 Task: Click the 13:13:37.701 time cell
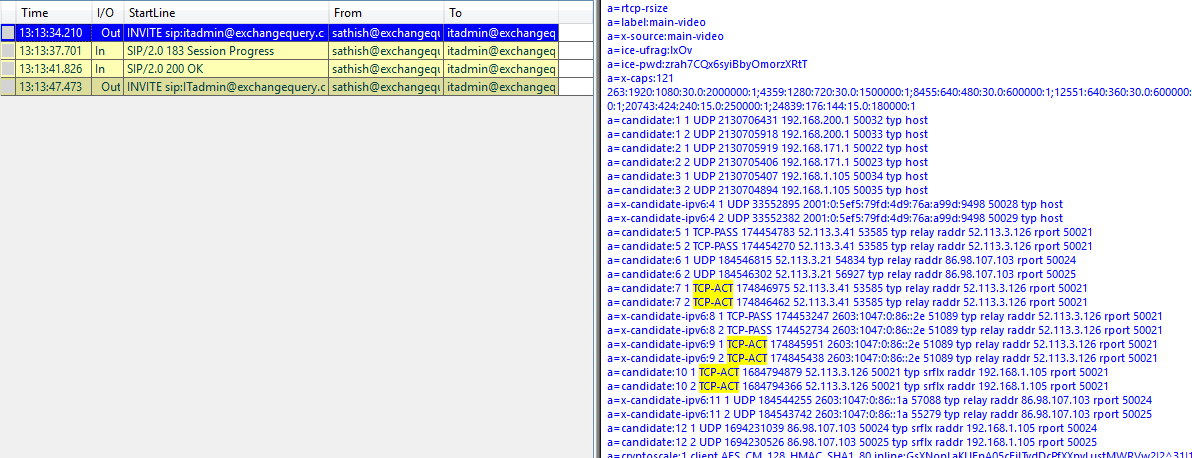click(x=53, y=51)
